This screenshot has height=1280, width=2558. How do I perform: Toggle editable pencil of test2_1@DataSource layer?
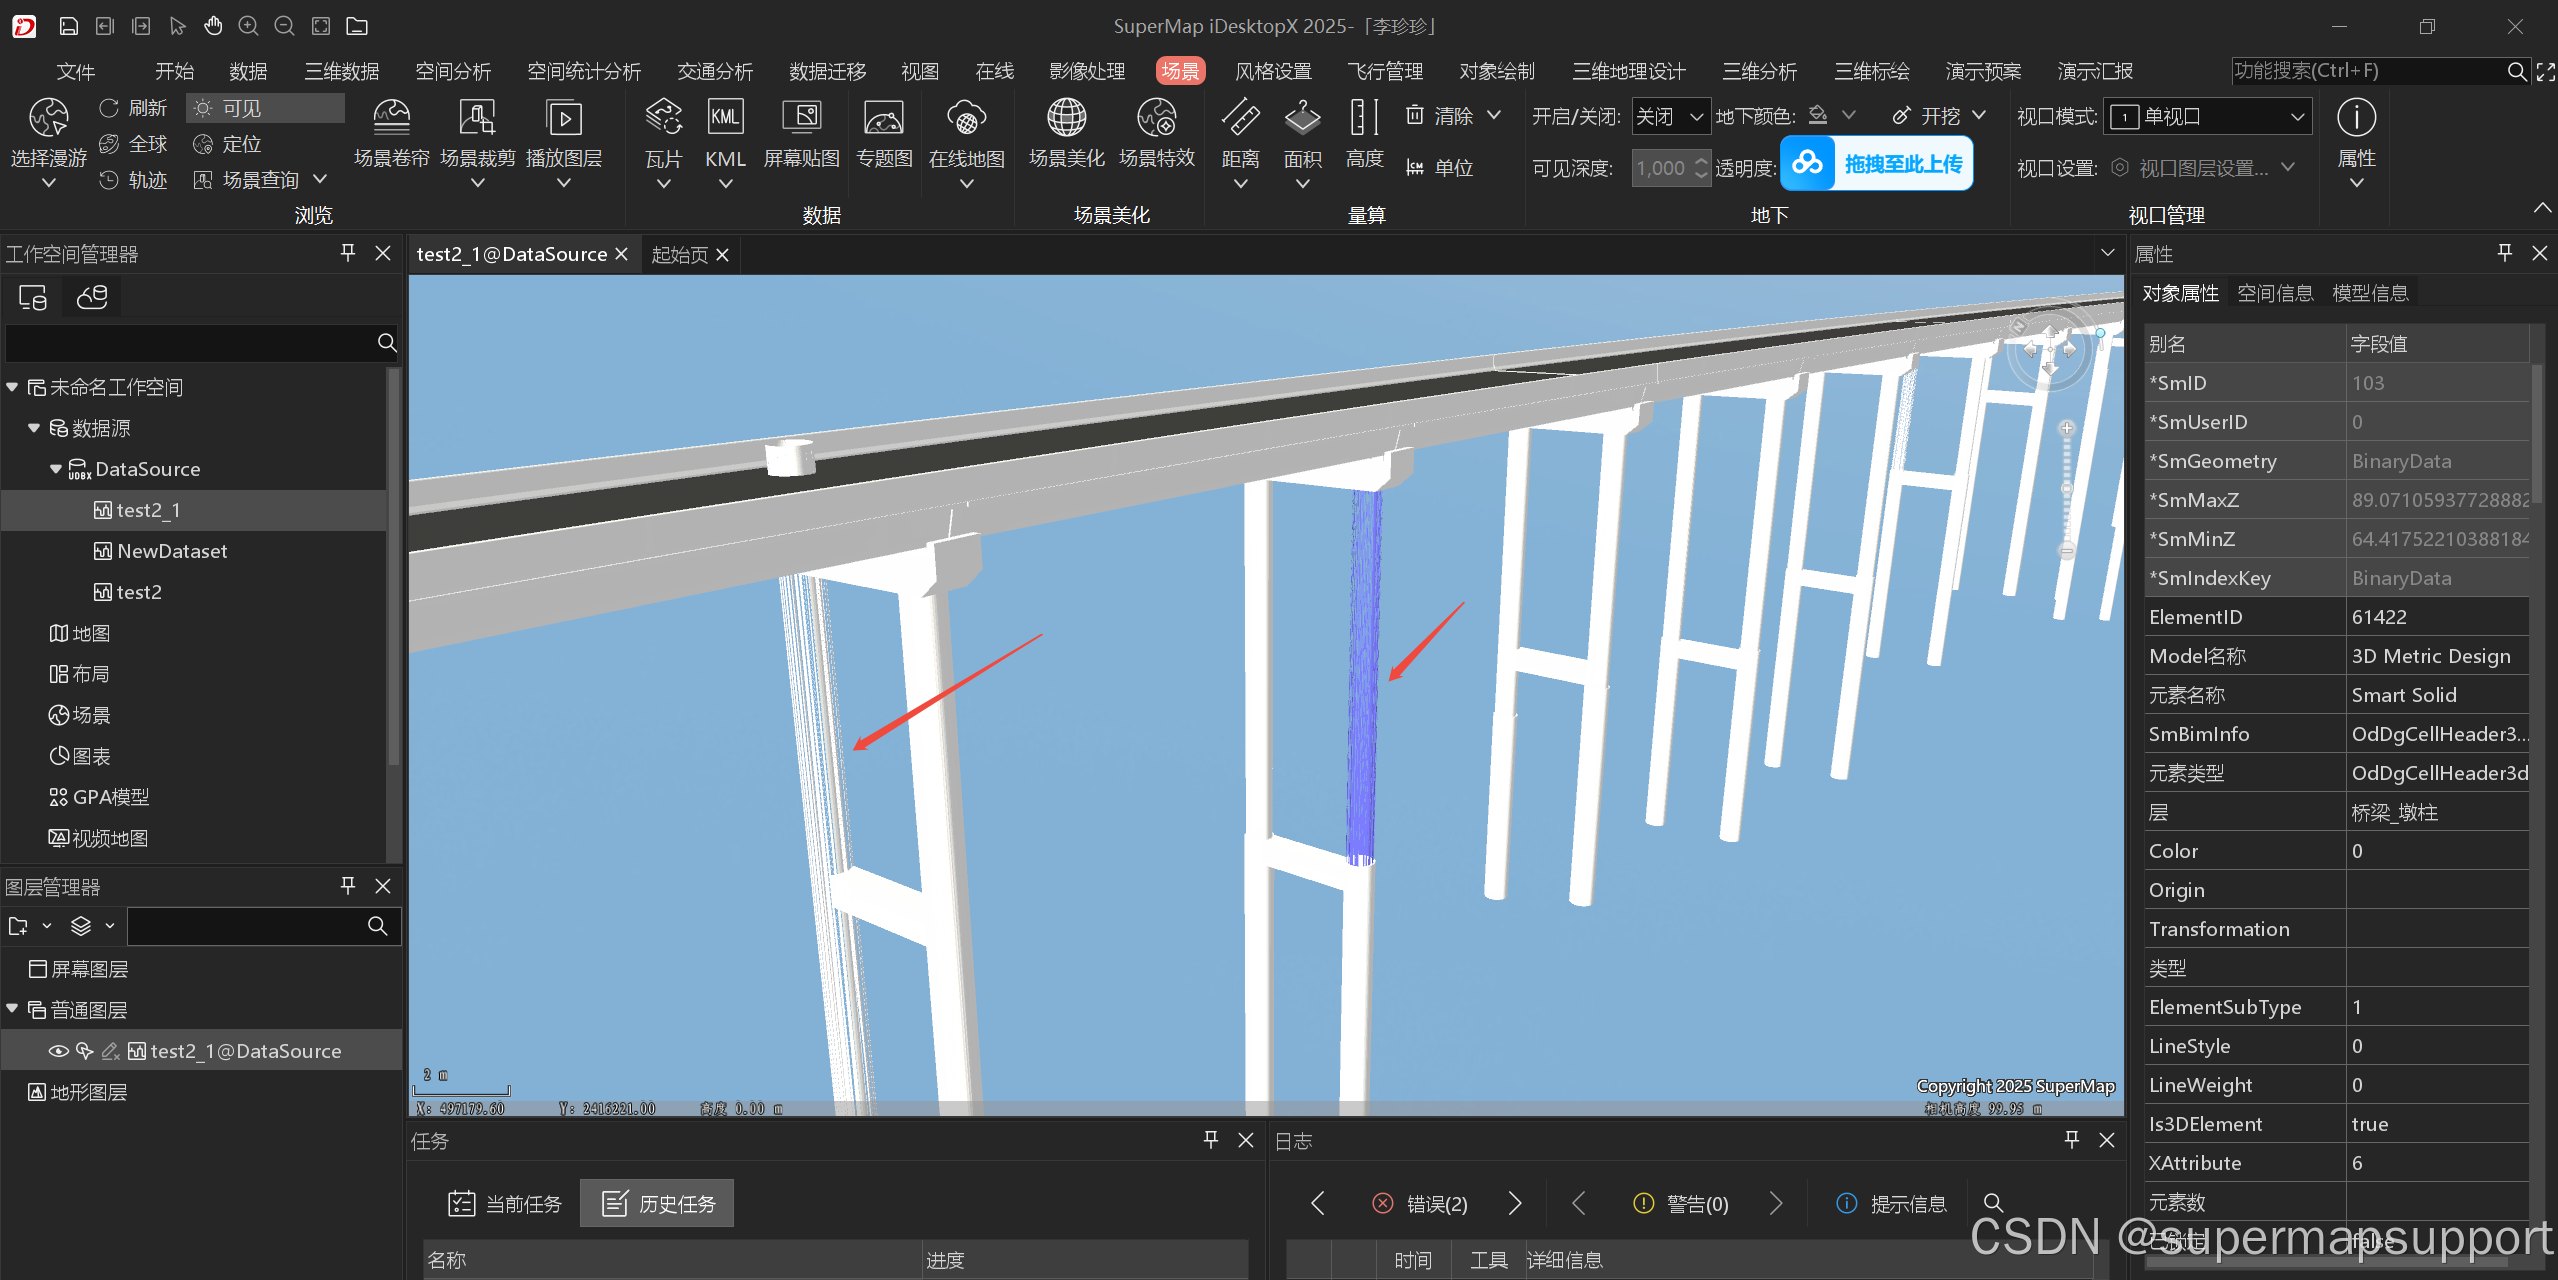pos(111,1051)
